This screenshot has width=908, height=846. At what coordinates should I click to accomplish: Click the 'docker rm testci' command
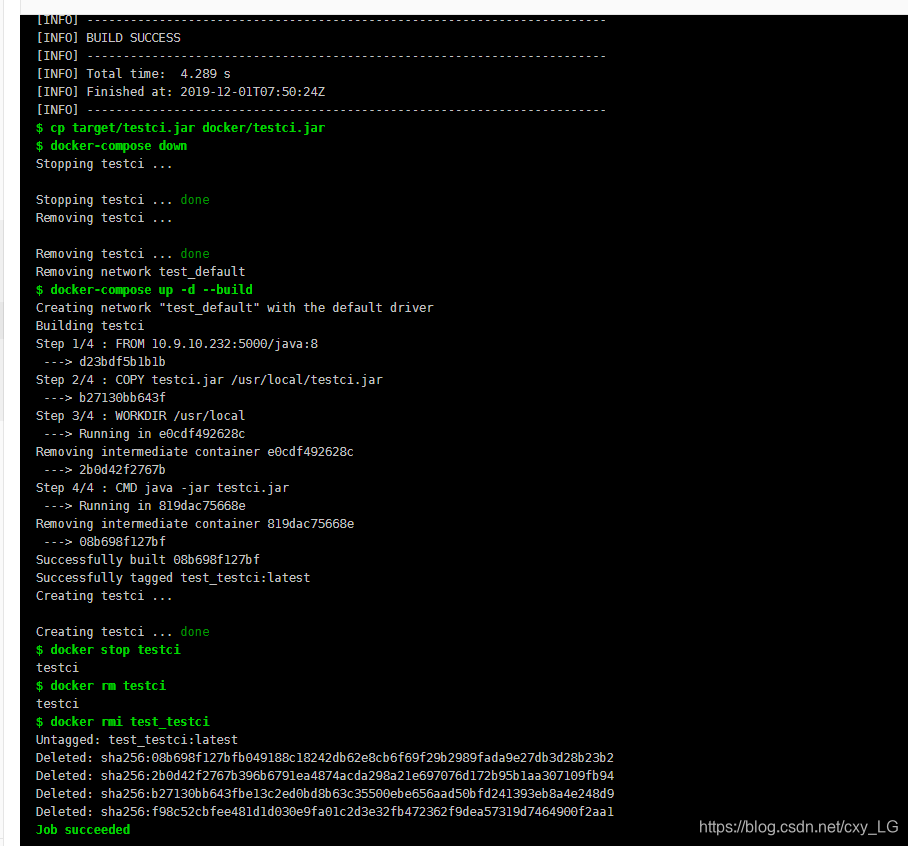click(x=101, y=686)
